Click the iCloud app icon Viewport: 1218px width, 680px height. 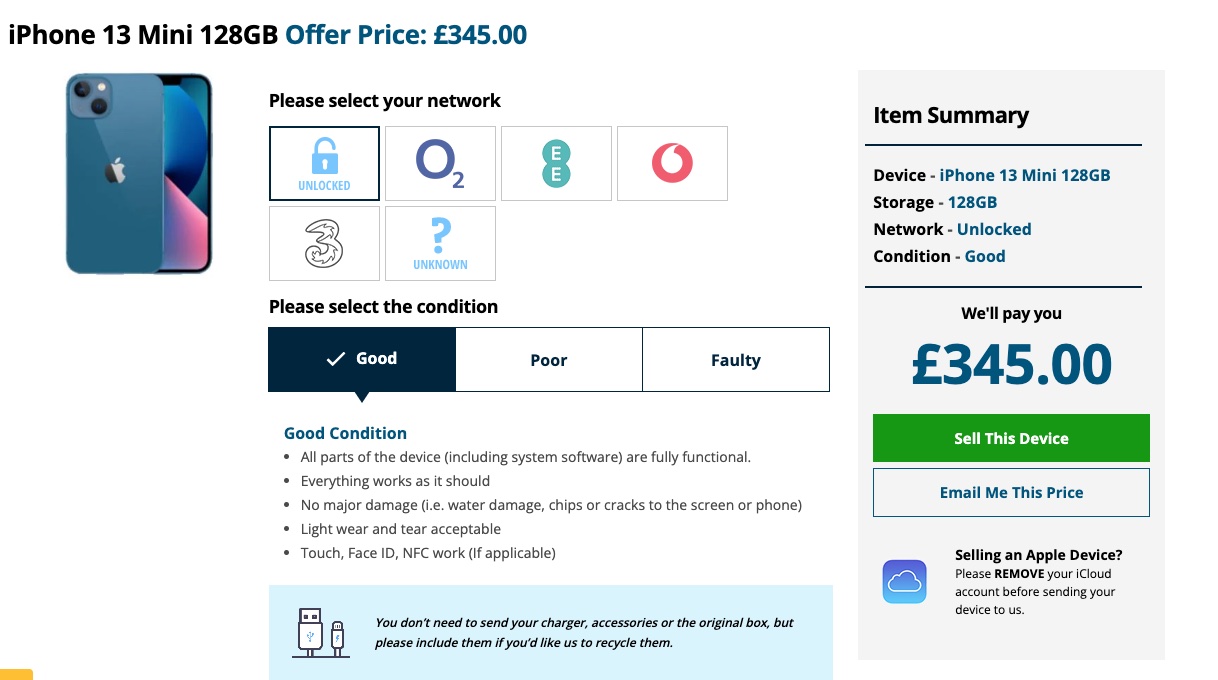(904, 581)
